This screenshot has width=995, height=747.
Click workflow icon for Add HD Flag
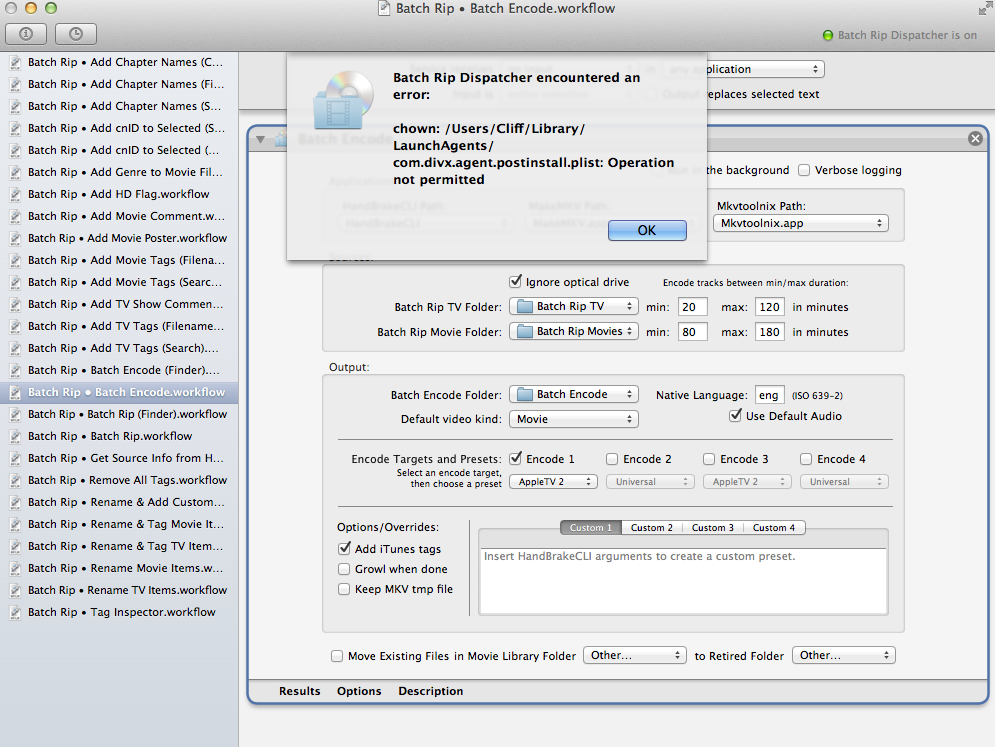tap(15, 194)
